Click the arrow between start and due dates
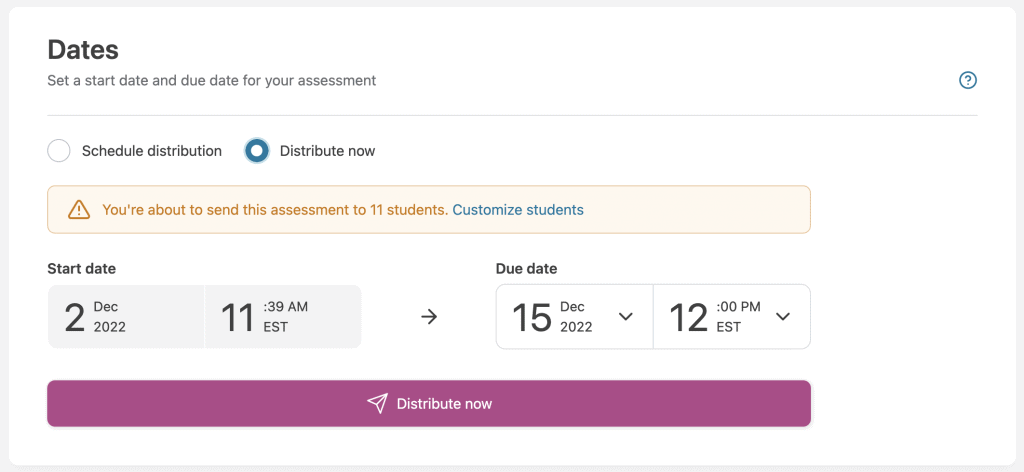The height and width of the screenshot is (472, 1024). [x=429, y=317]
